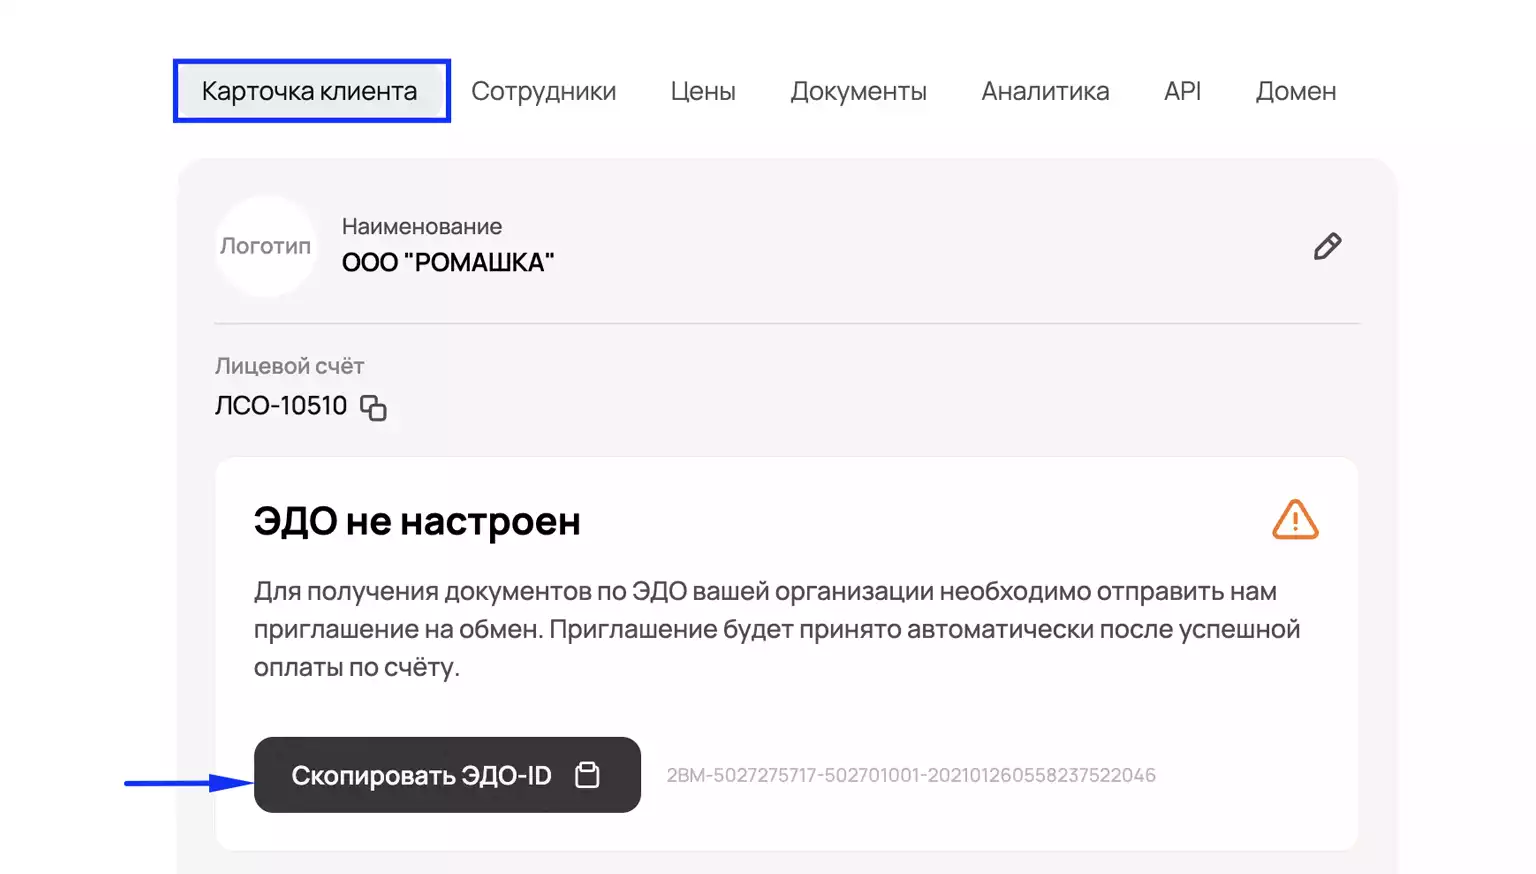This screenshot has width=1536, height=874.
Task: Switch to the Домен tab
Action: pos(1296,91)
